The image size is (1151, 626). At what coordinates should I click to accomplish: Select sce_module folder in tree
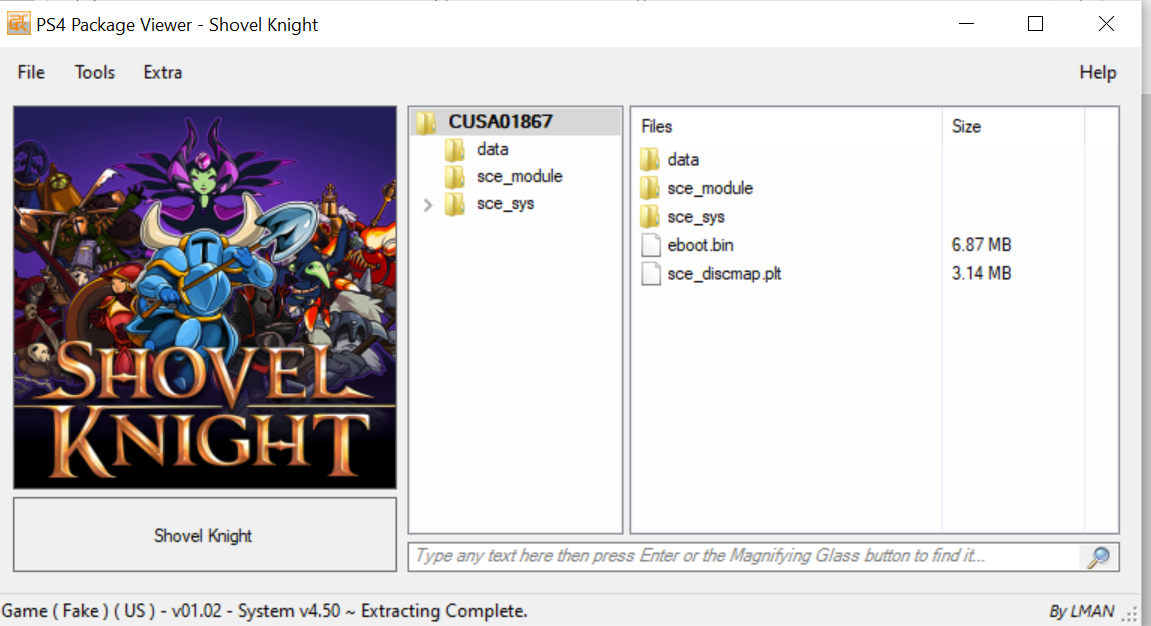520,176
